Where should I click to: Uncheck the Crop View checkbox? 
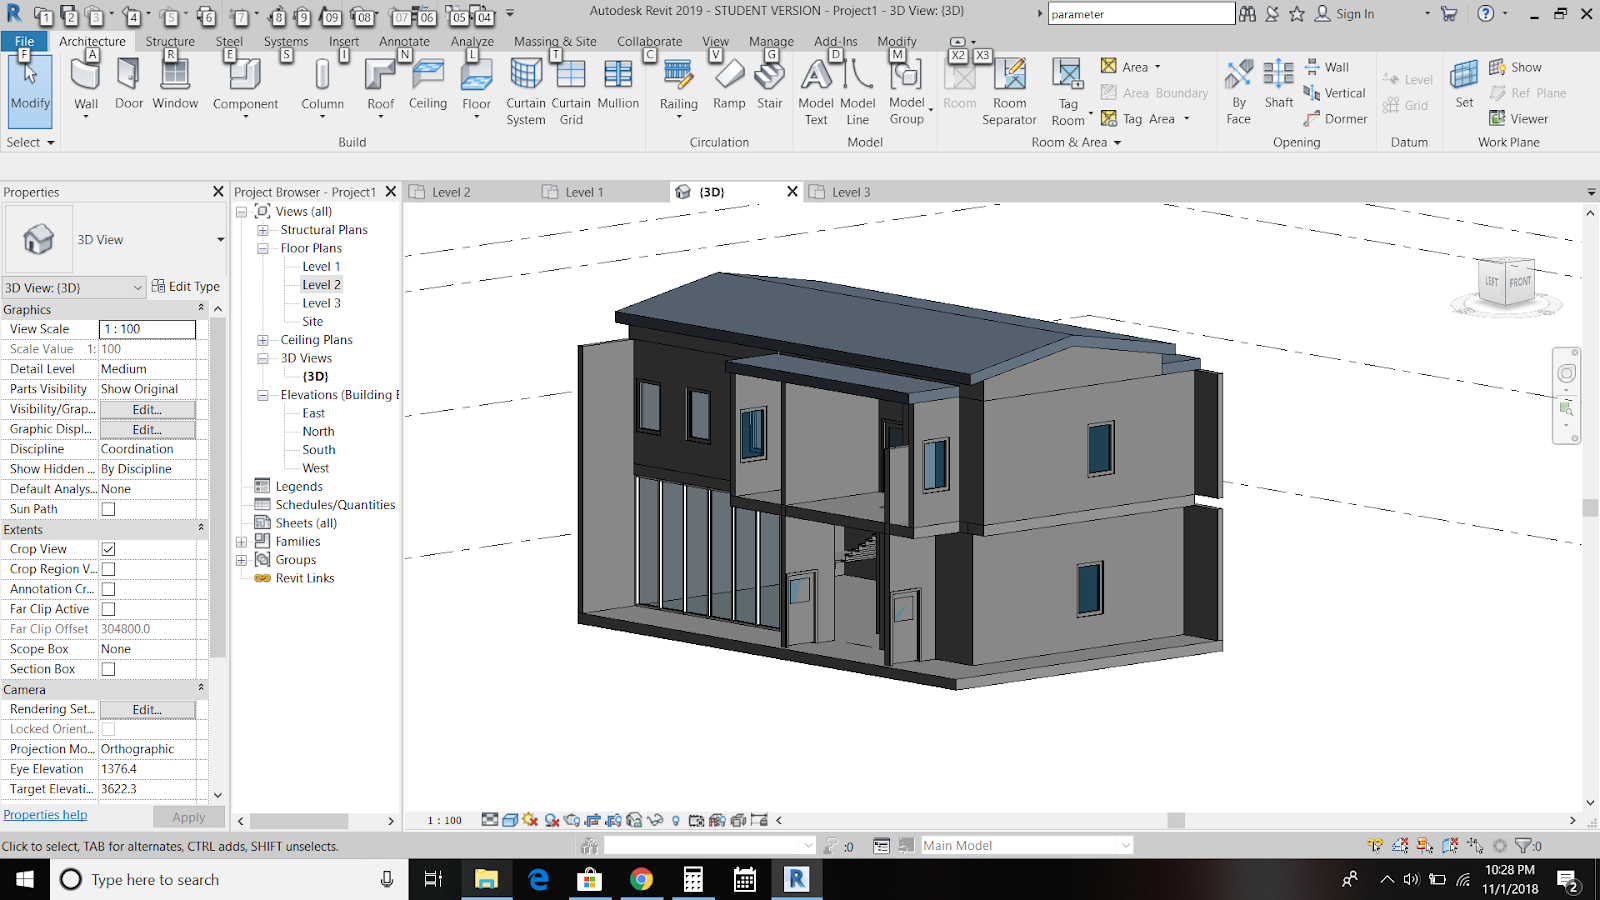[x=108, y=549]
